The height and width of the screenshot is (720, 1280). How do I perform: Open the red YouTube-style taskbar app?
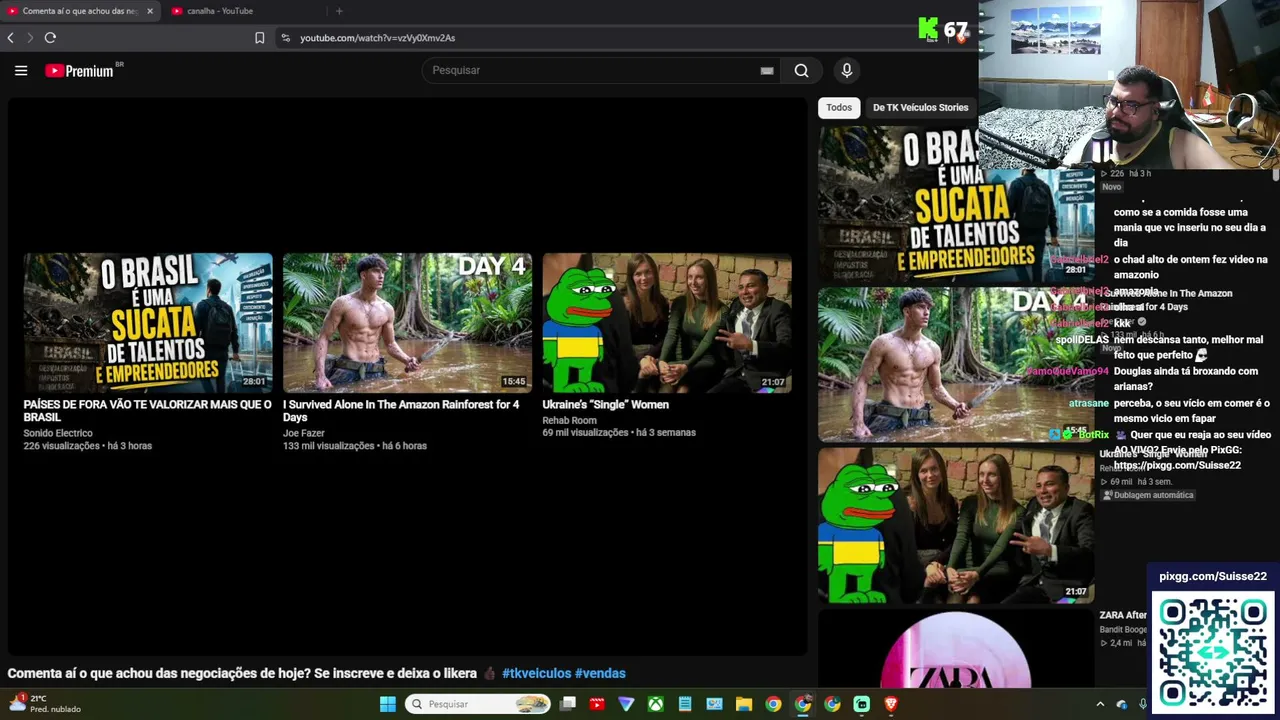pyautogui.click(x=597, y=704)
